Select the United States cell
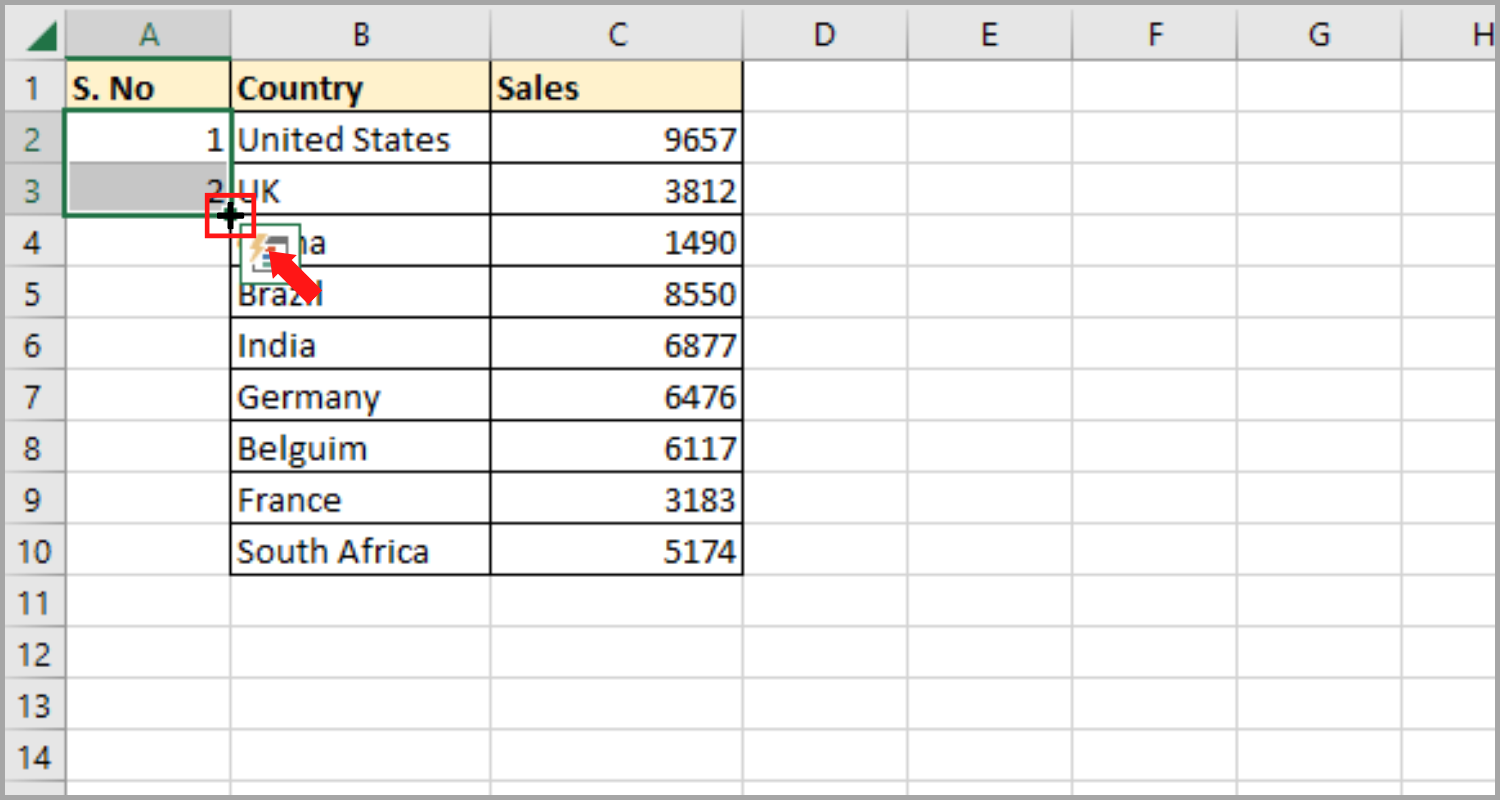1500x800 pixels. (360, 139)
